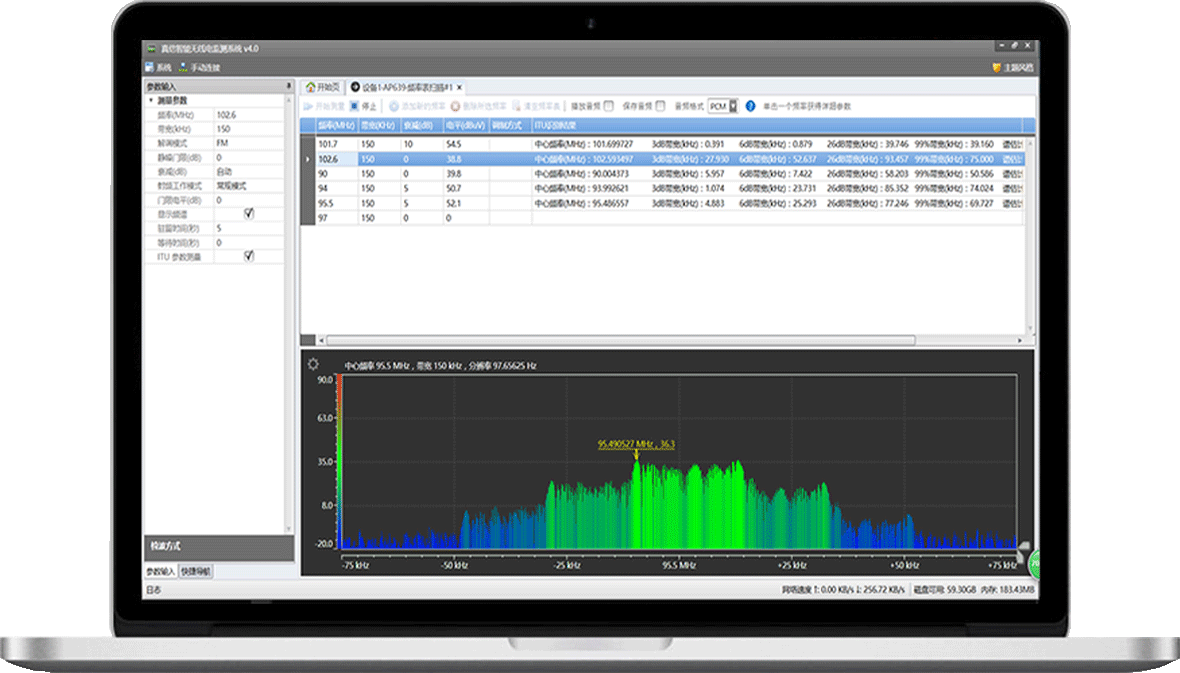Viewport: 1180px width, 673px height.
Task: Click the level color scale bar on chart
Action: [339, 461]
